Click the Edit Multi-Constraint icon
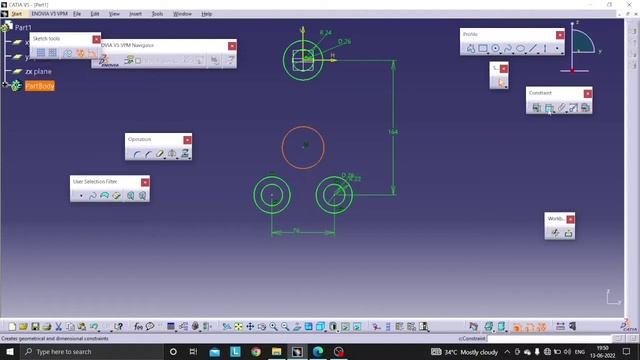 point(585,108)
